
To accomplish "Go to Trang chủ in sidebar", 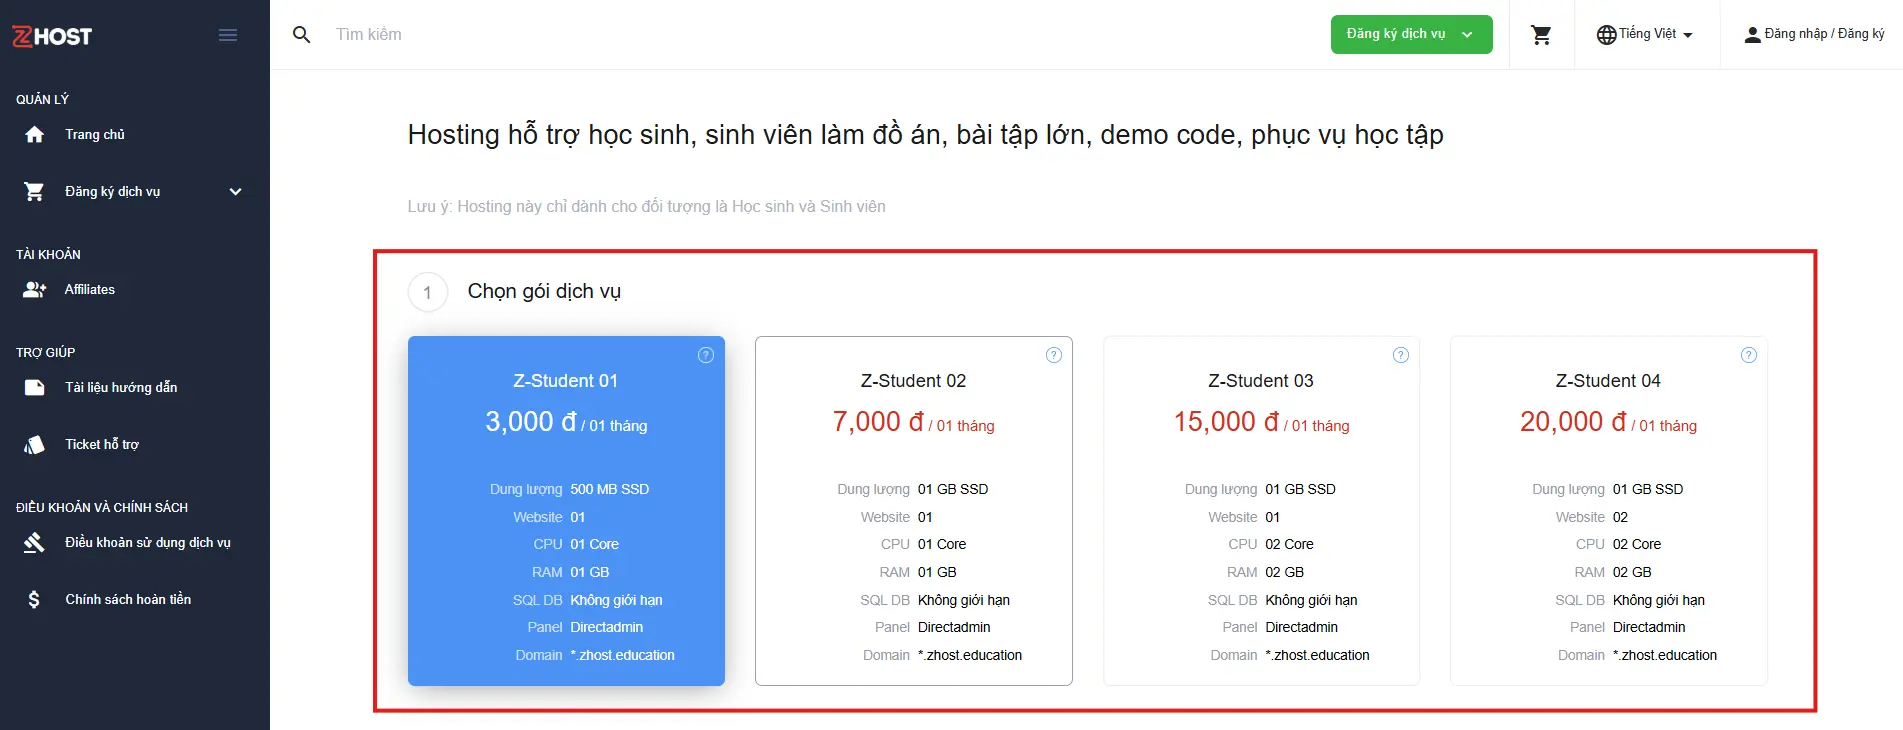I will (x=95, y=134).
